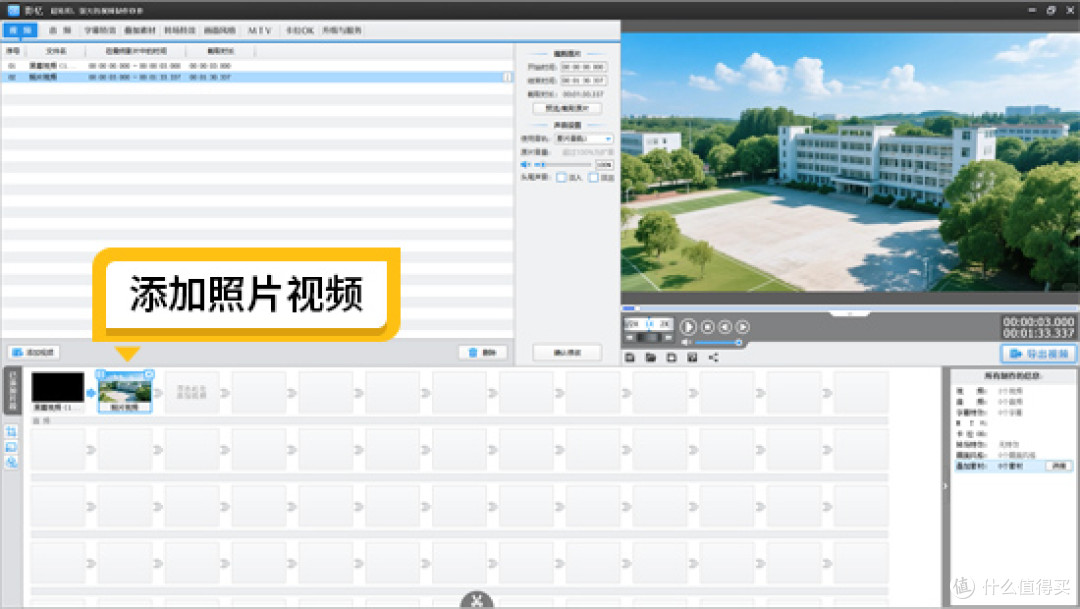Click the crop icon in left sidebar

pyautogui.click(x=11, y=432)
